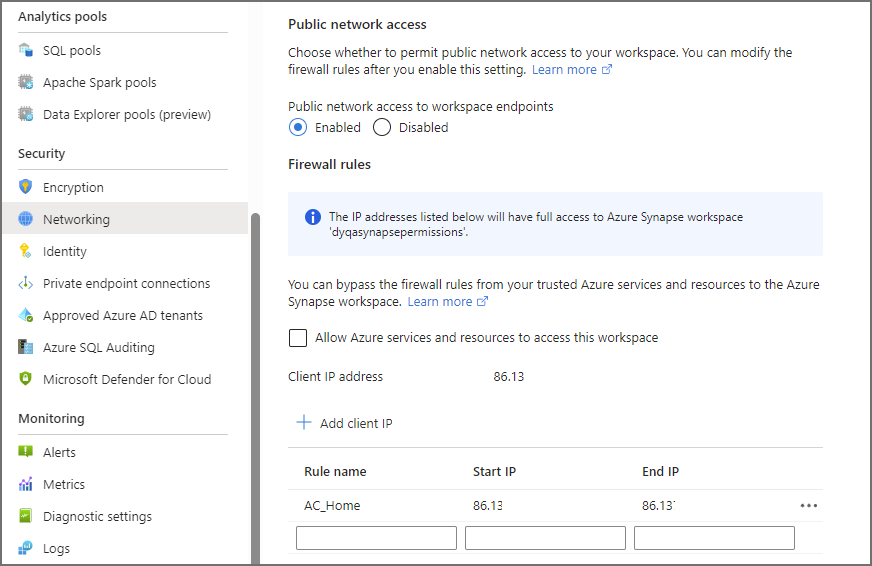Click the SQL pools icon
The width and height of the screenshot is (872, 566).
(x=26, y=50)
